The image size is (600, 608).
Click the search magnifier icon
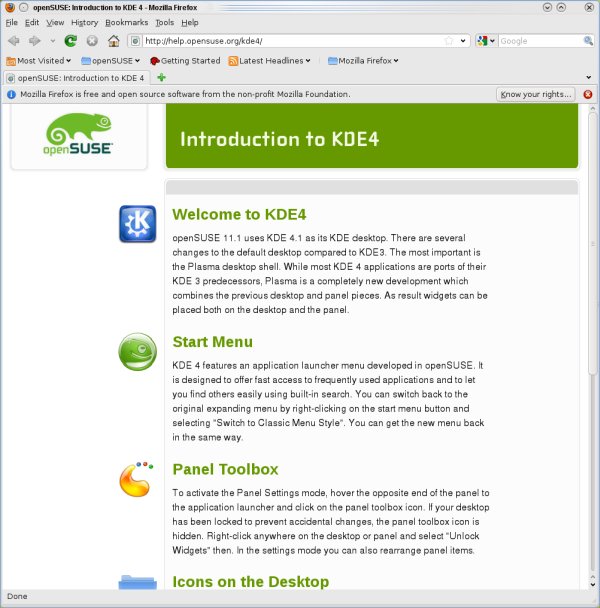click(588, 40)
